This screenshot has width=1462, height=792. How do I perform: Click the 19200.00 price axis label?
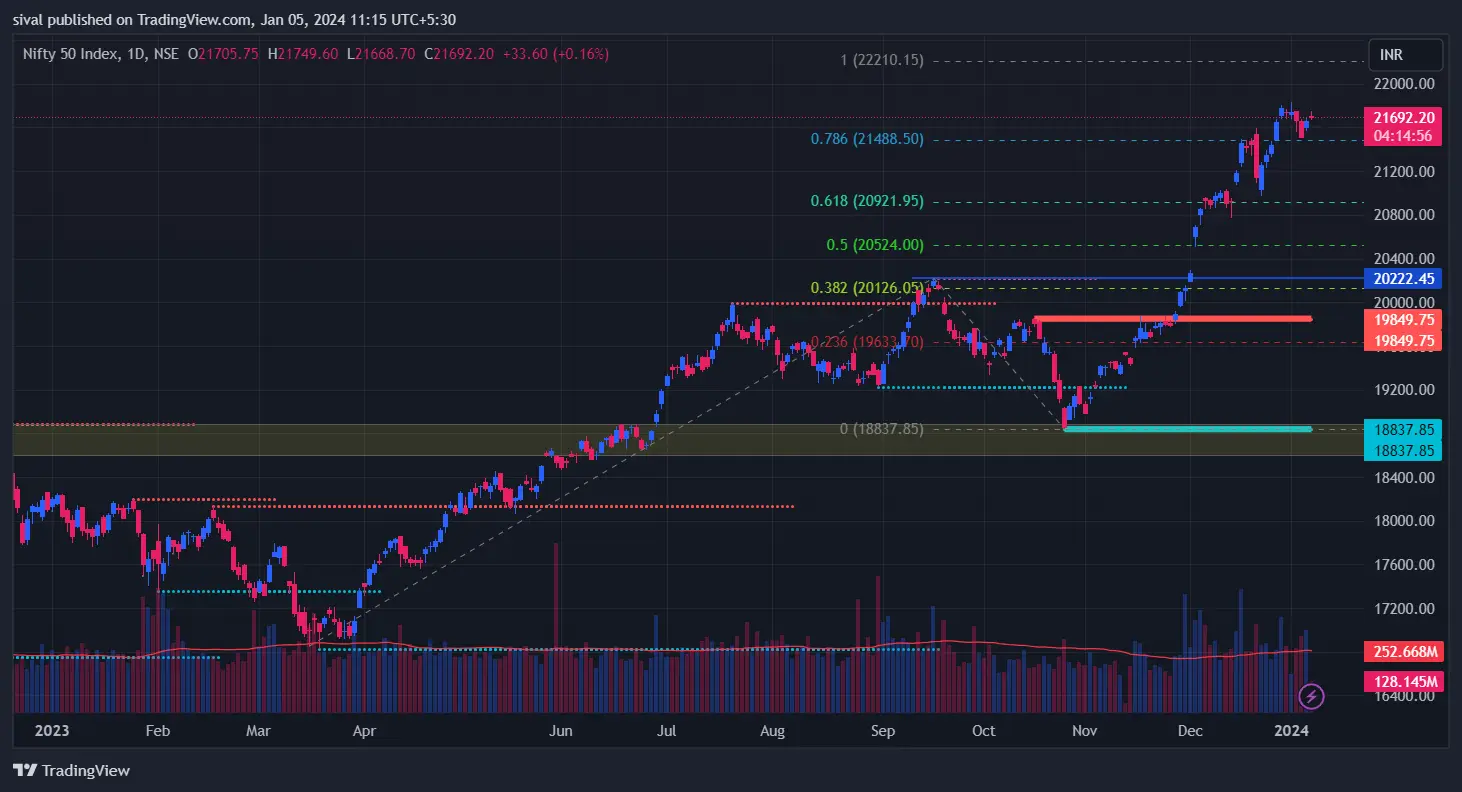[1403, 390]
